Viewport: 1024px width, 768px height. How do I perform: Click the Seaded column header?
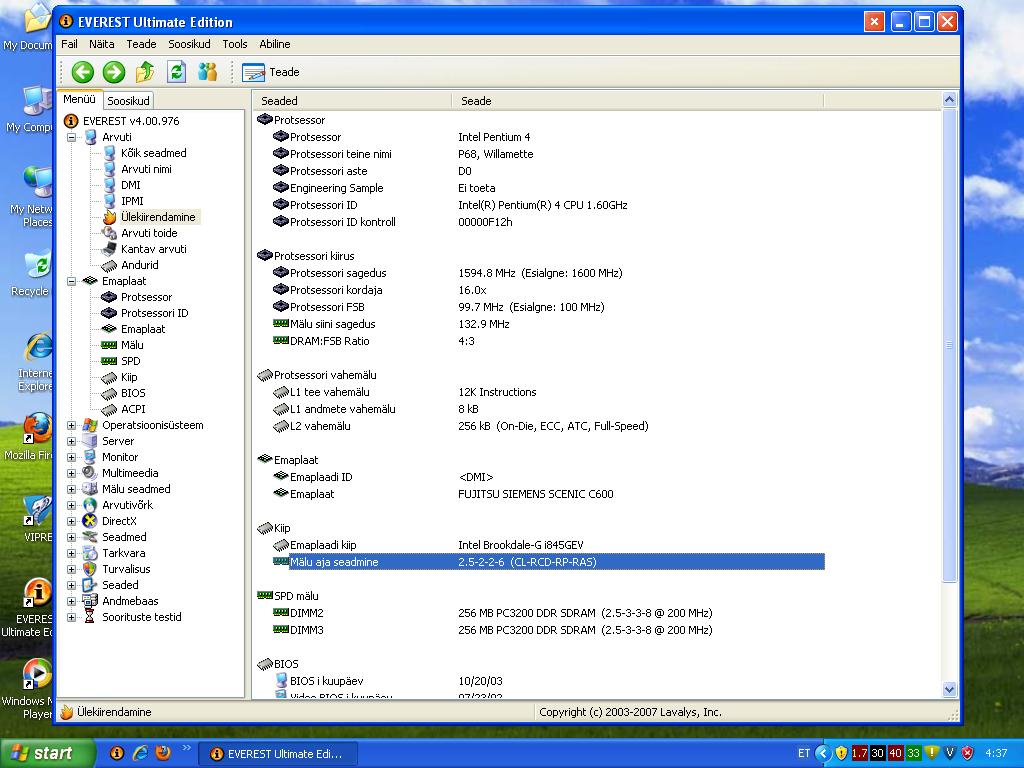point(353,101)
